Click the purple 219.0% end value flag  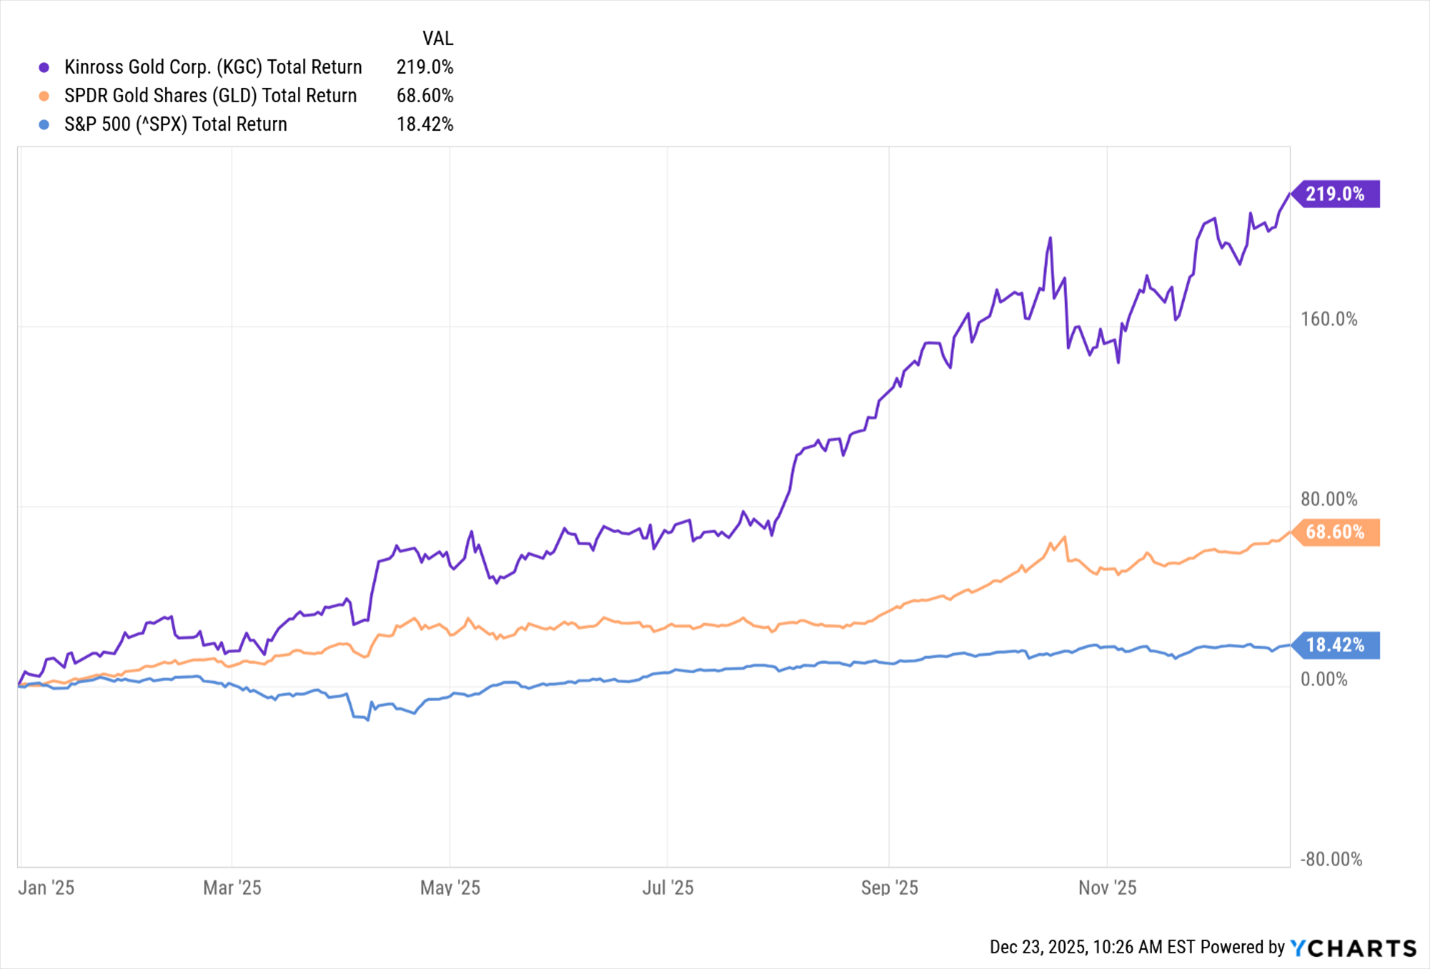(1335, 194)
